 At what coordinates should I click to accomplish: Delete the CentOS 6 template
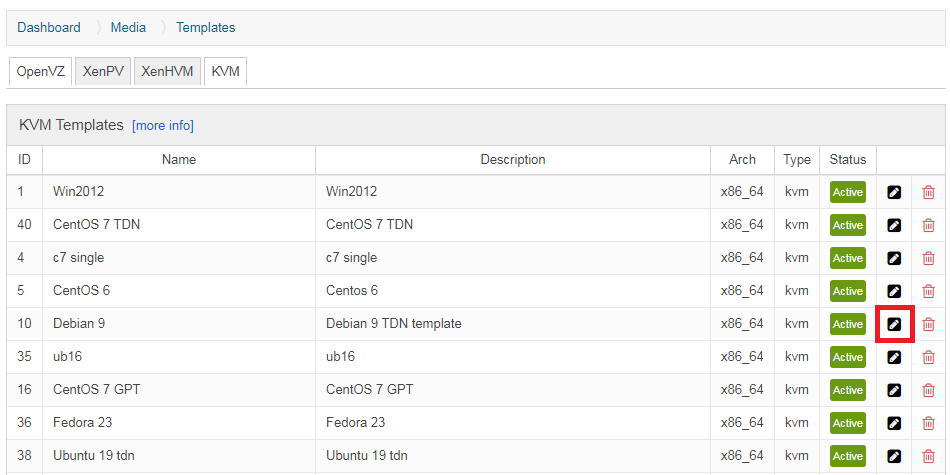pyautogui.click(x=928, y=291)
